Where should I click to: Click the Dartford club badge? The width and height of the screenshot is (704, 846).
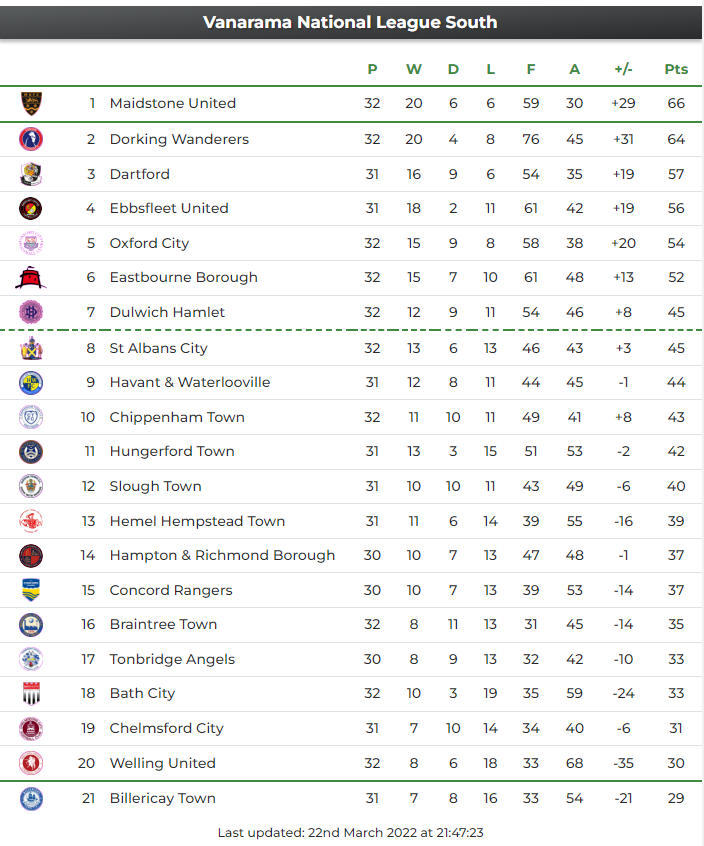point(31,174)
